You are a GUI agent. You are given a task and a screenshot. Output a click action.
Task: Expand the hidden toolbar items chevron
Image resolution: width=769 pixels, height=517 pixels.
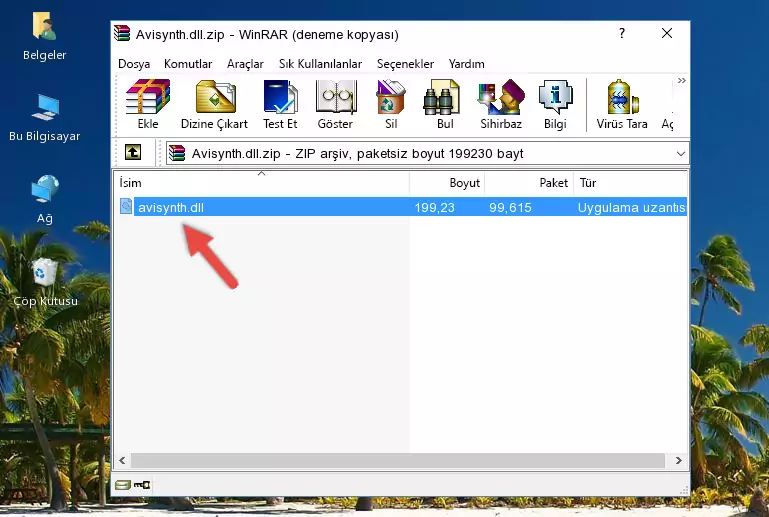tap(682, 80)
